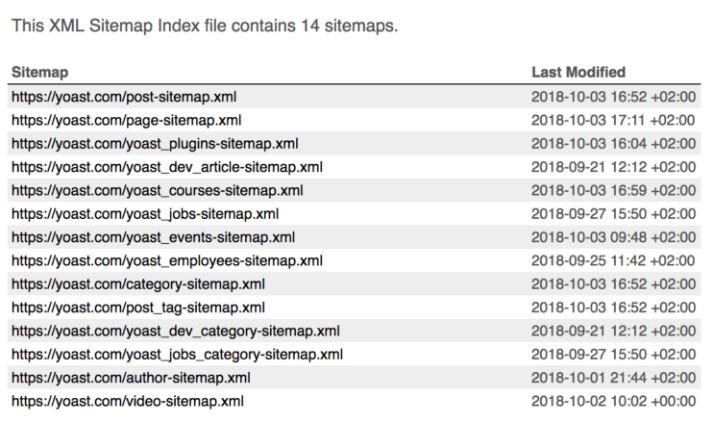Select date 2018-09-25 11:42 +02:00
Screen dimensions: 712x422
click(x=613, y=261)
